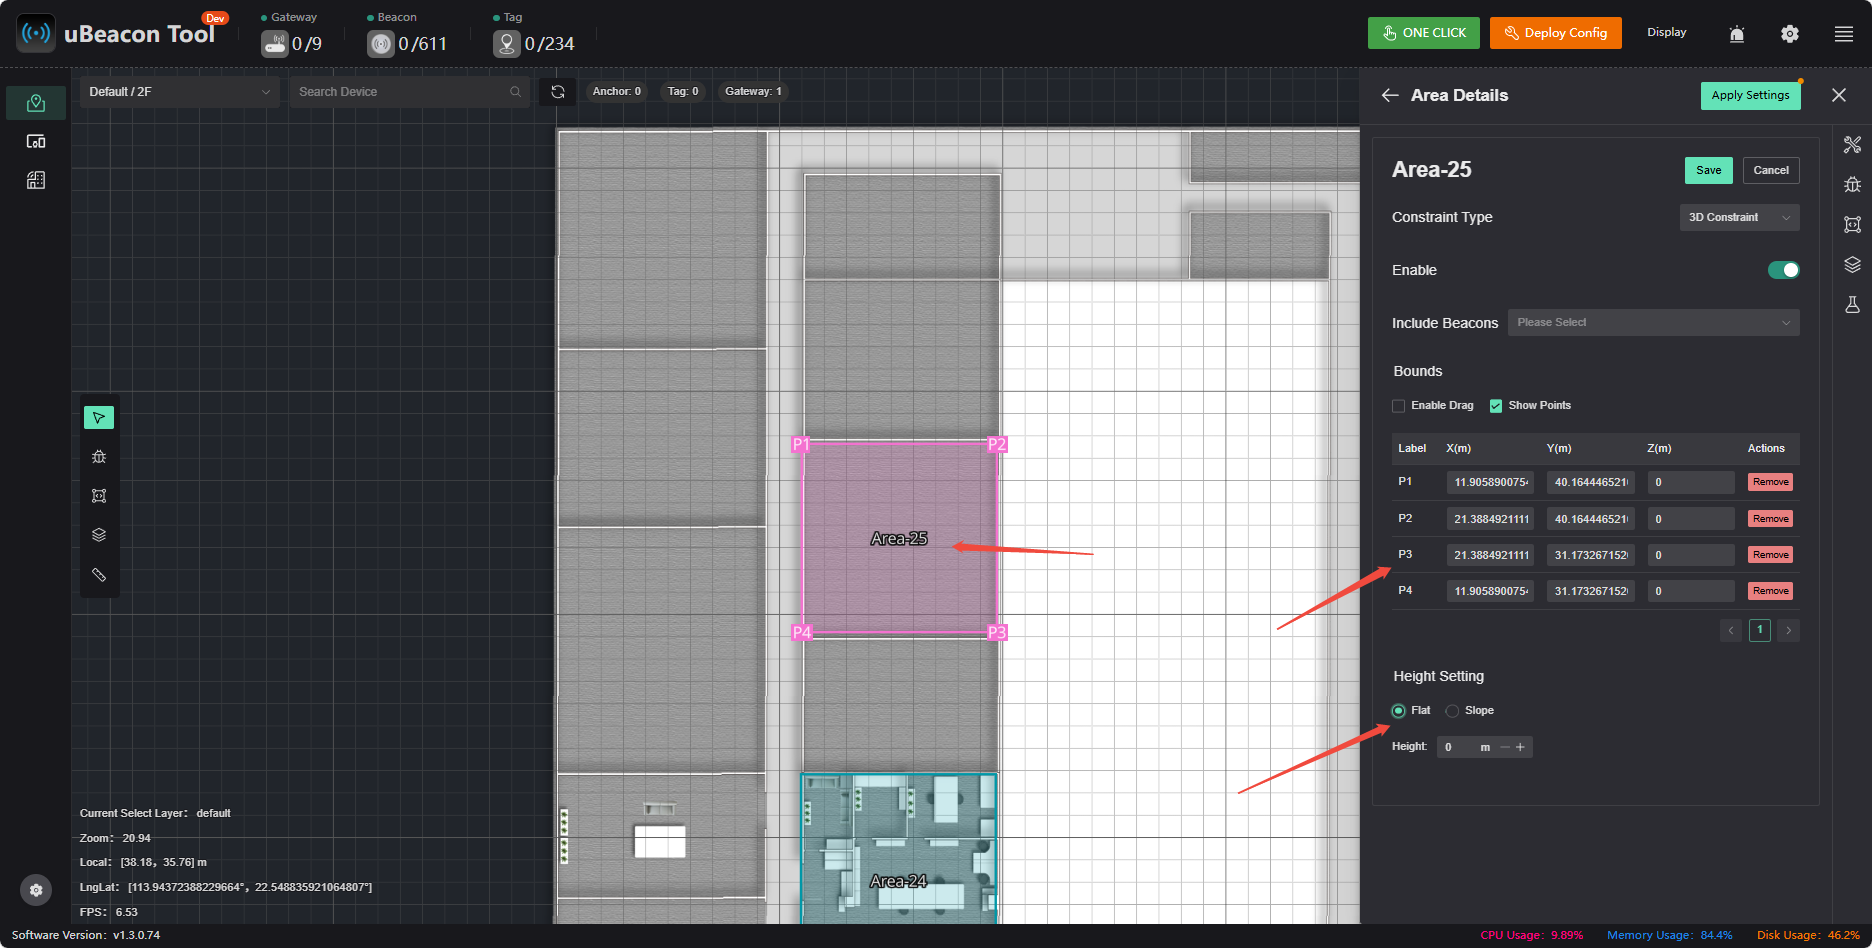This screenshot has height=948, width=1872.
Task: Open the 3D Constraint type dropdown
Action: tap(1739, 217)
